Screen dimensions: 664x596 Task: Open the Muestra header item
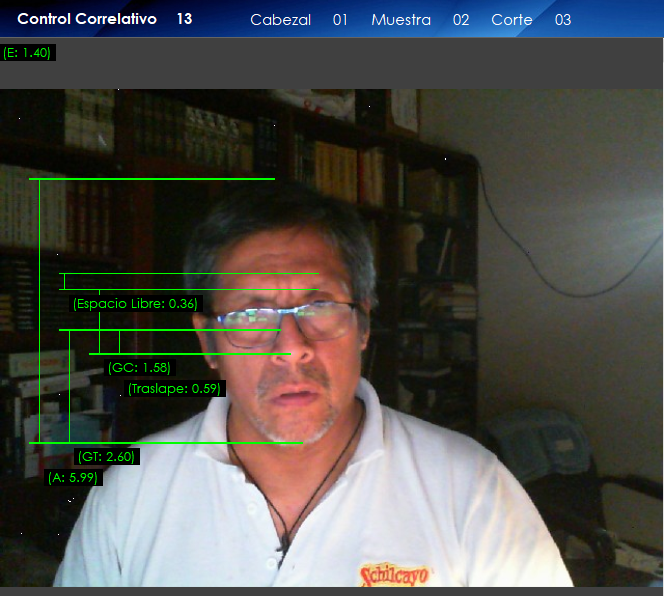[400, 20]
